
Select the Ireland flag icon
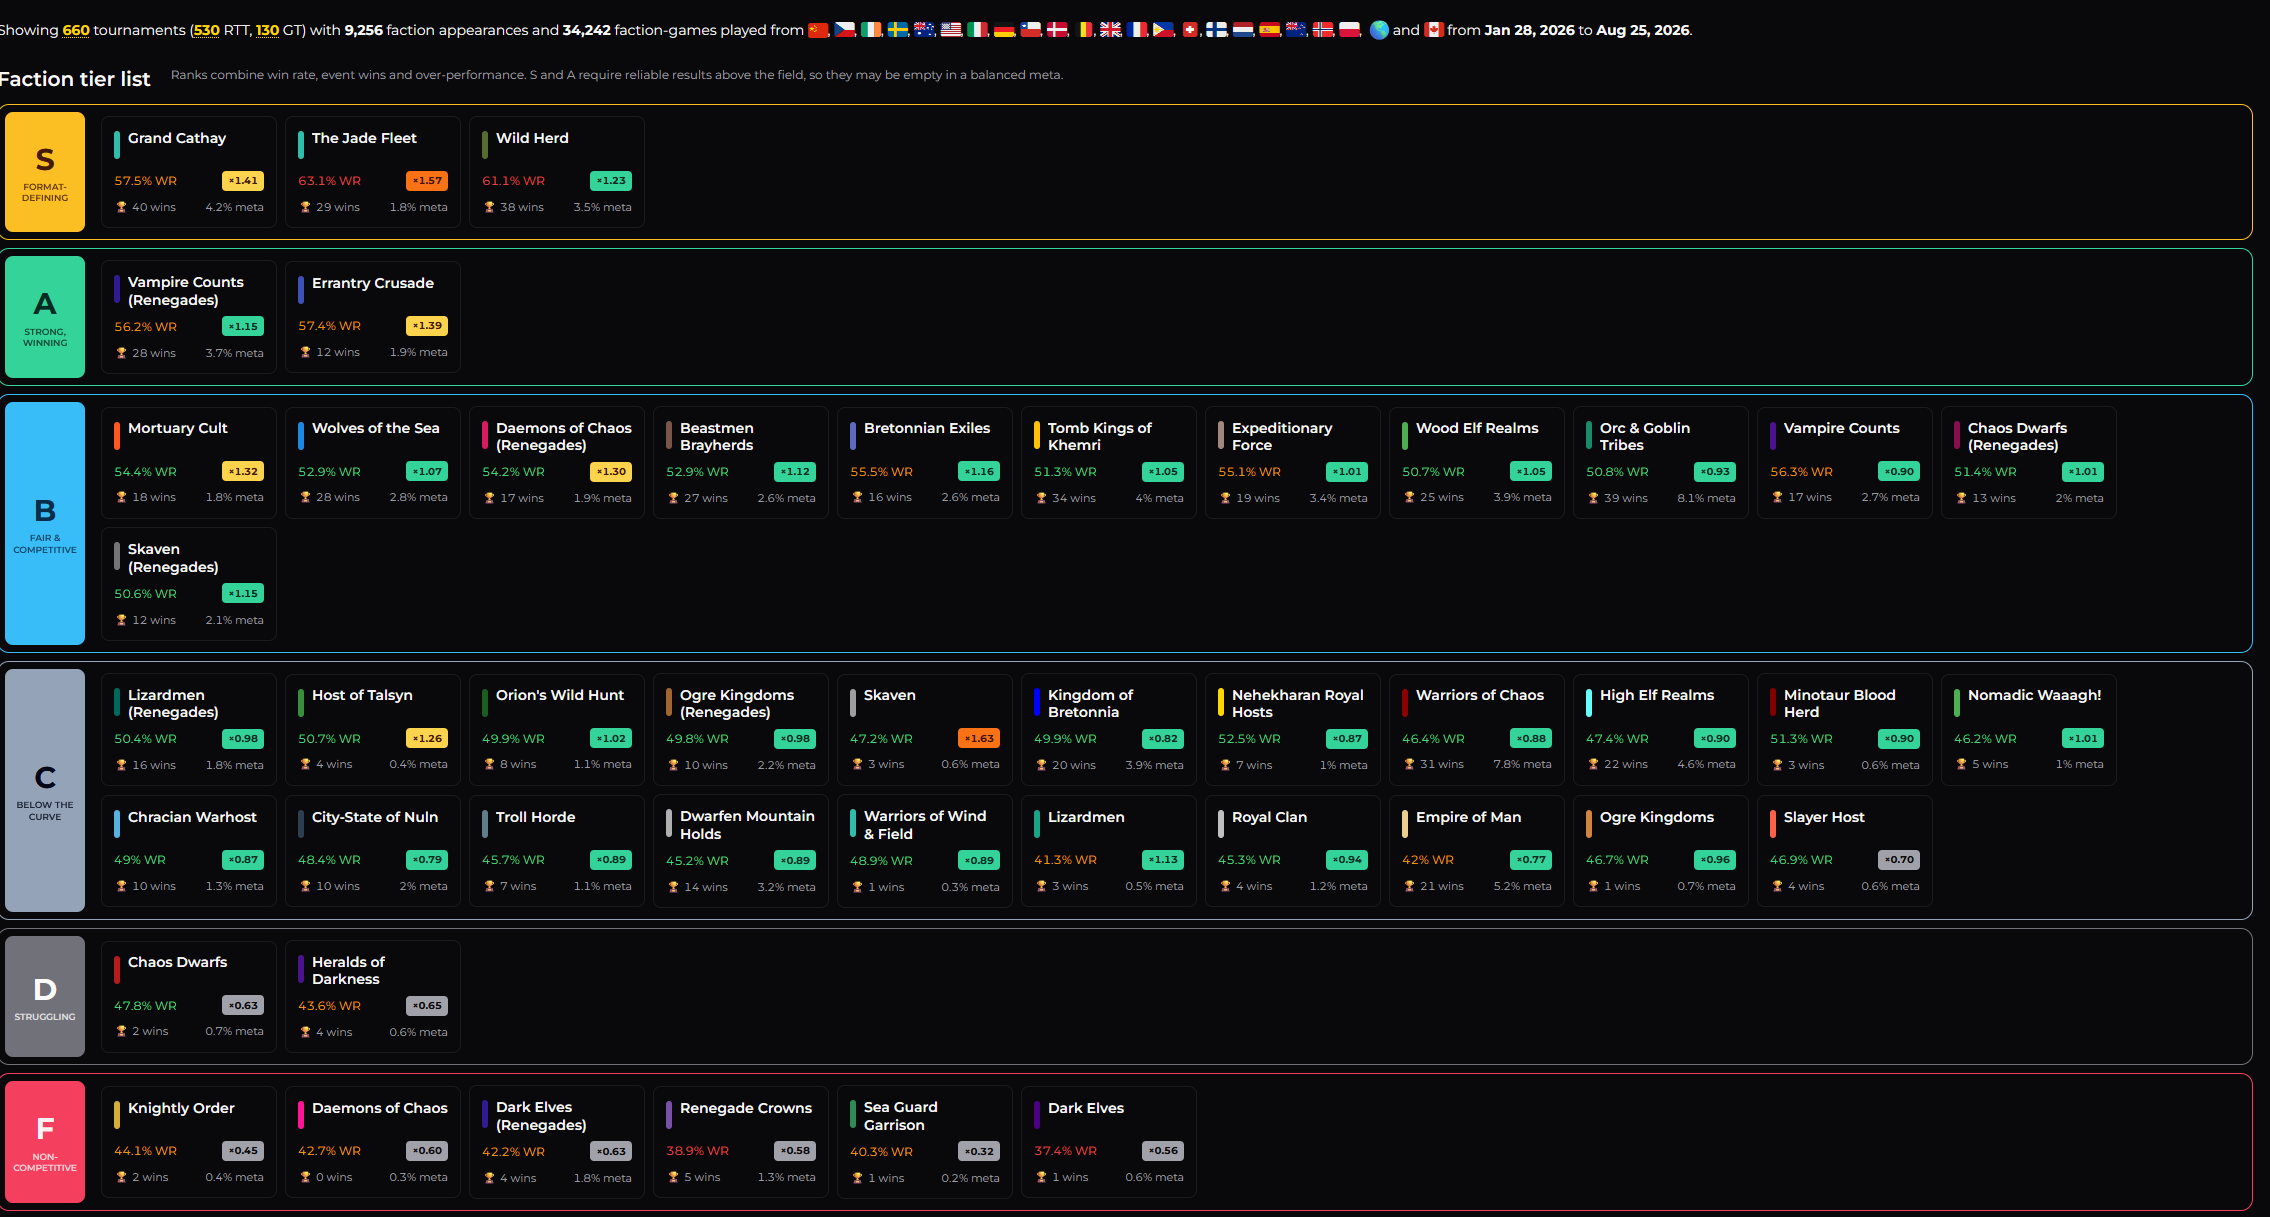tap(871, 30)
